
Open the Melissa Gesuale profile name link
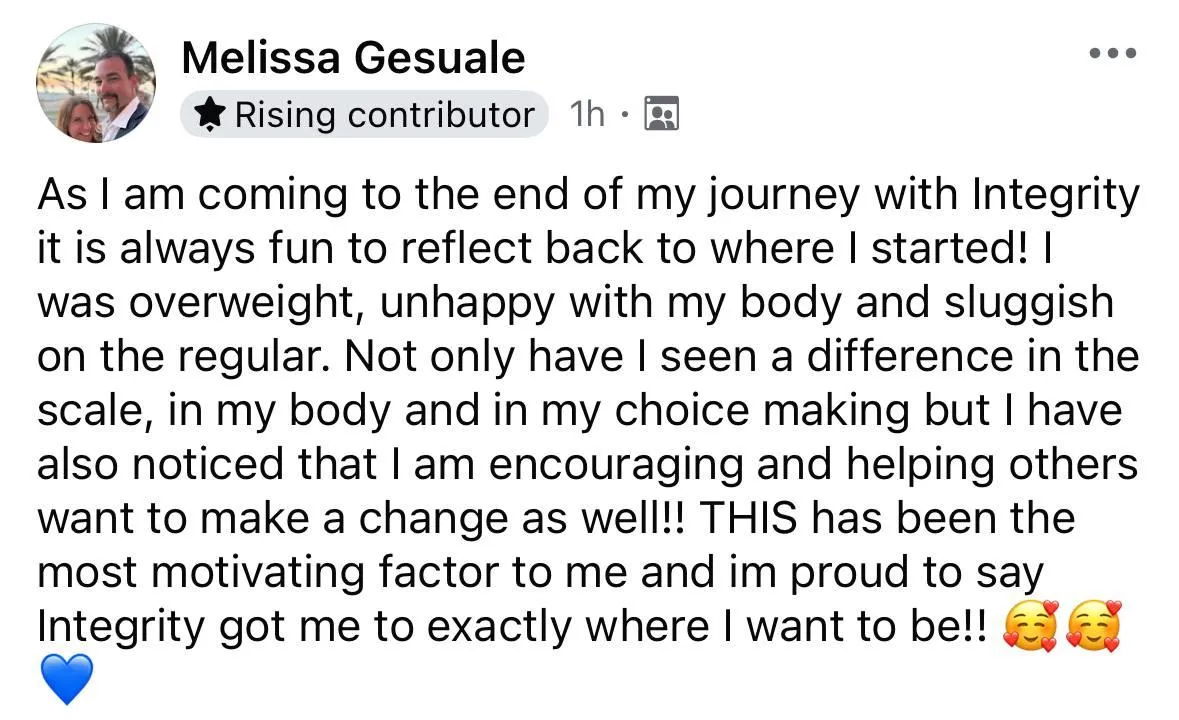tap(353, 59)
